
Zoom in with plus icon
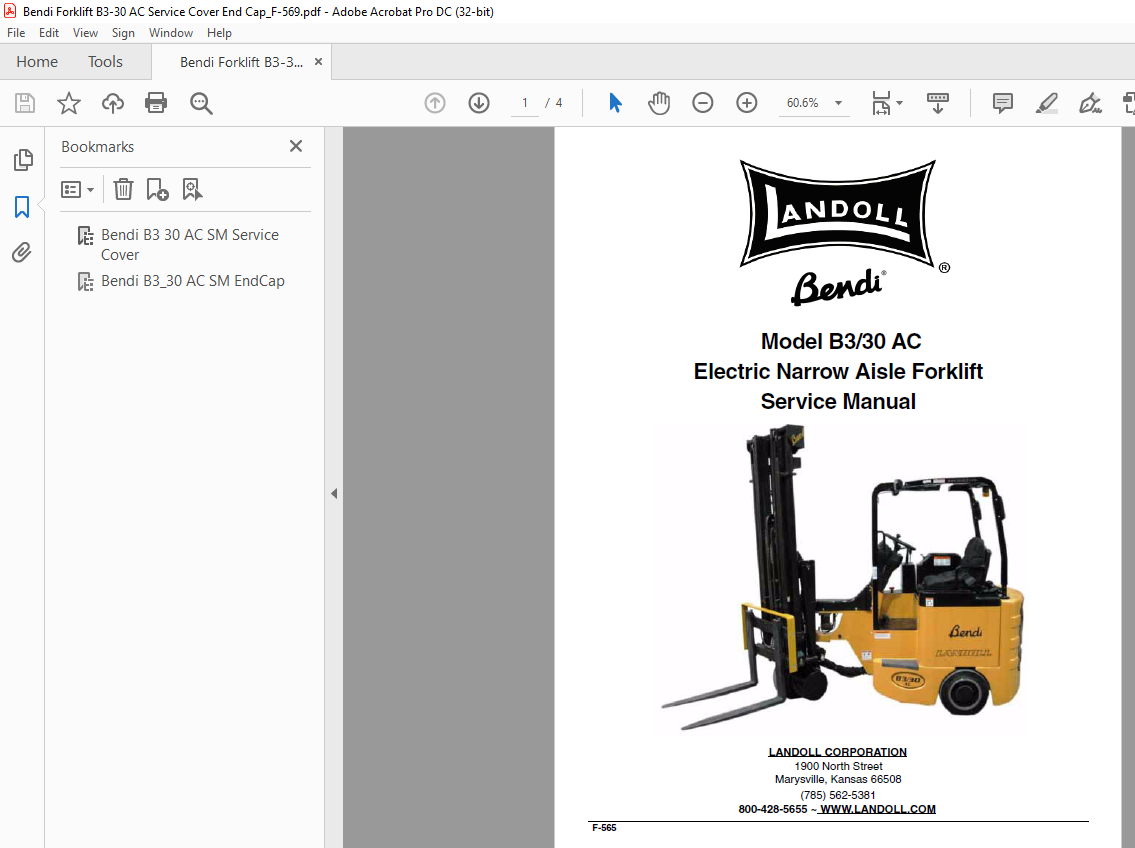click(746, 103)
